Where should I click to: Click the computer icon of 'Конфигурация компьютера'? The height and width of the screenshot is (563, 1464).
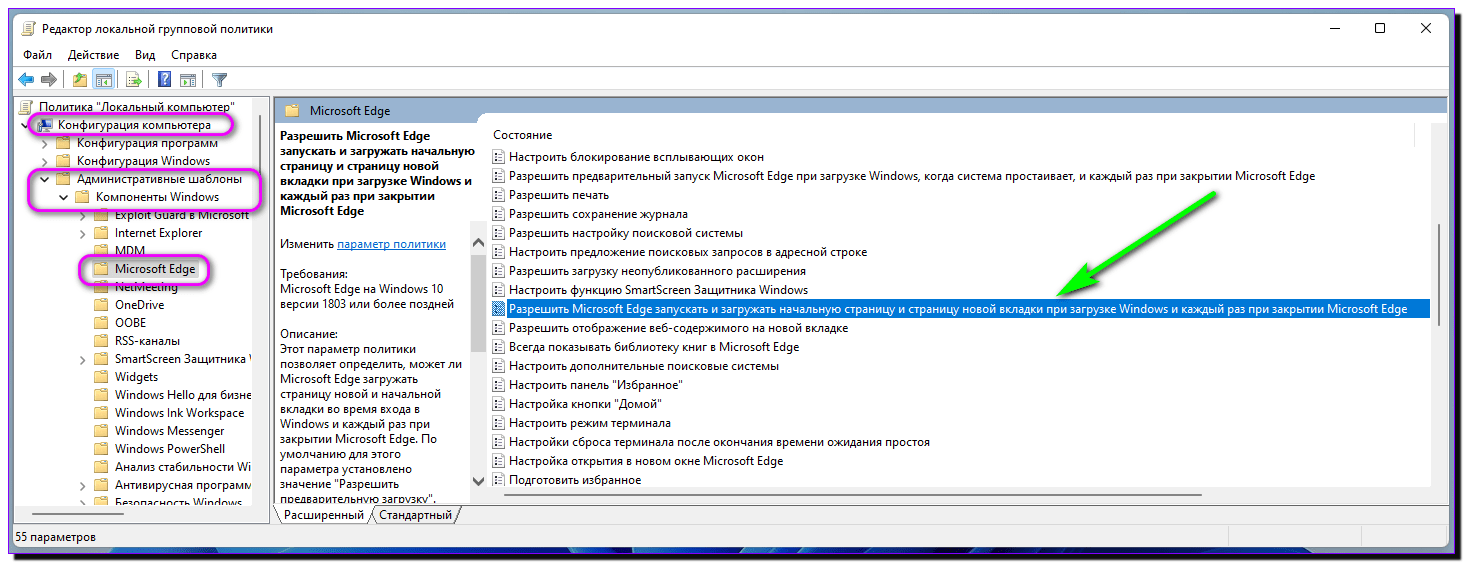[x=45, y=125]
